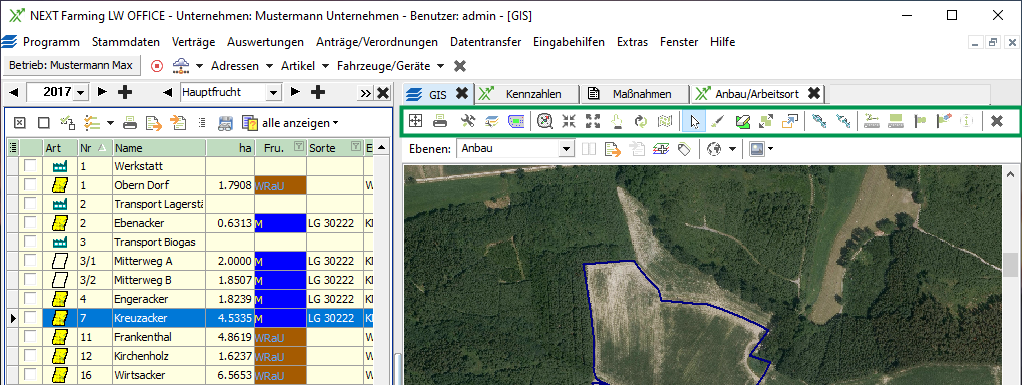Switch to the Maßnahmen tab
This screenshot has width=1022, height=385.
(635, 94)
